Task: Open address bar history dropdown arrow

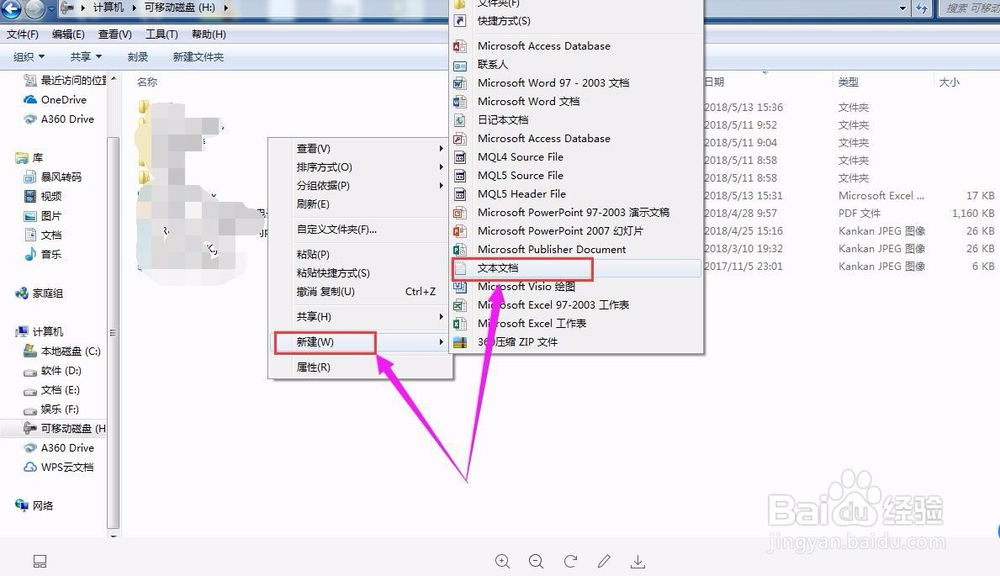Action: click(903, 8)
